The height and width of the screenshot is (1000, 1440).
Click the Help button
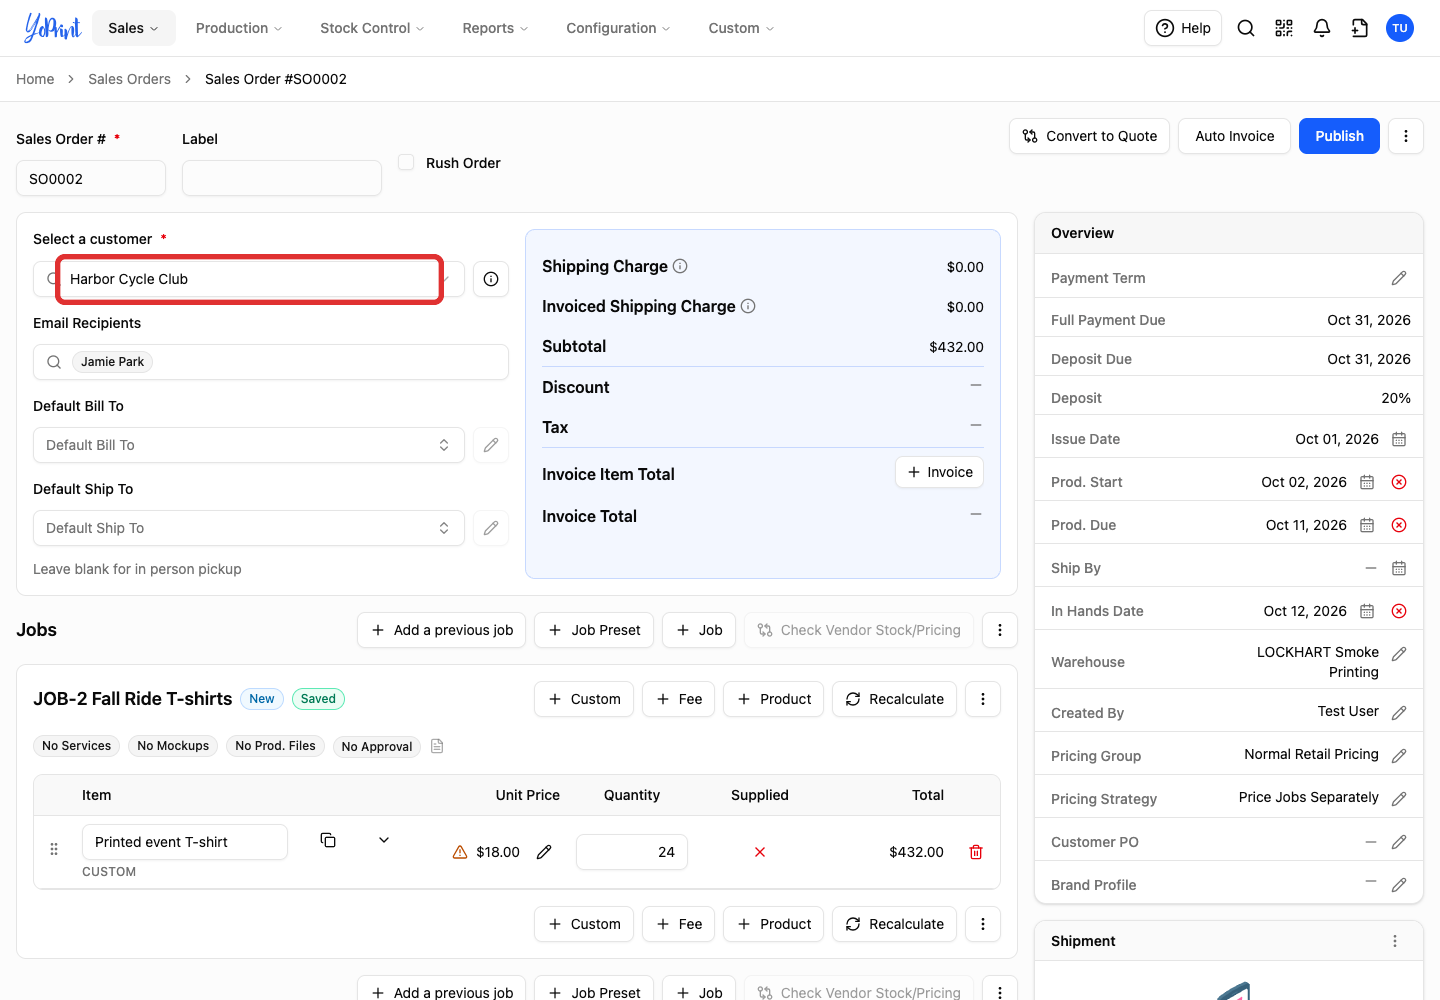click(x=1183, y=28)
